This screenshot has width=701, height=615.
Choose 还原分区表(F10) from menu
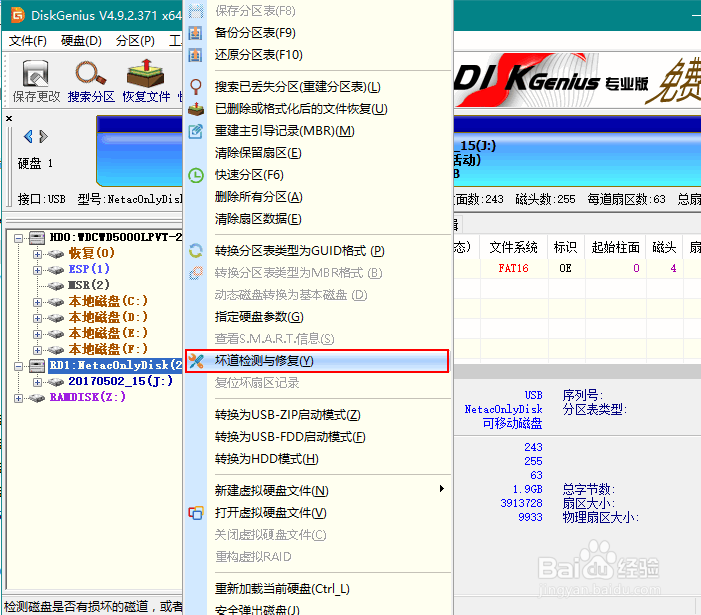(x=258, y=55)
